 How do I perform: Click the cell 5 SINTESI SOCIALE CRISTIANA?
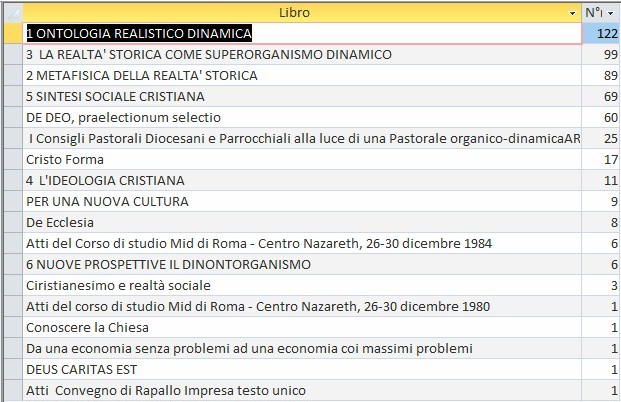coord(302,96)
